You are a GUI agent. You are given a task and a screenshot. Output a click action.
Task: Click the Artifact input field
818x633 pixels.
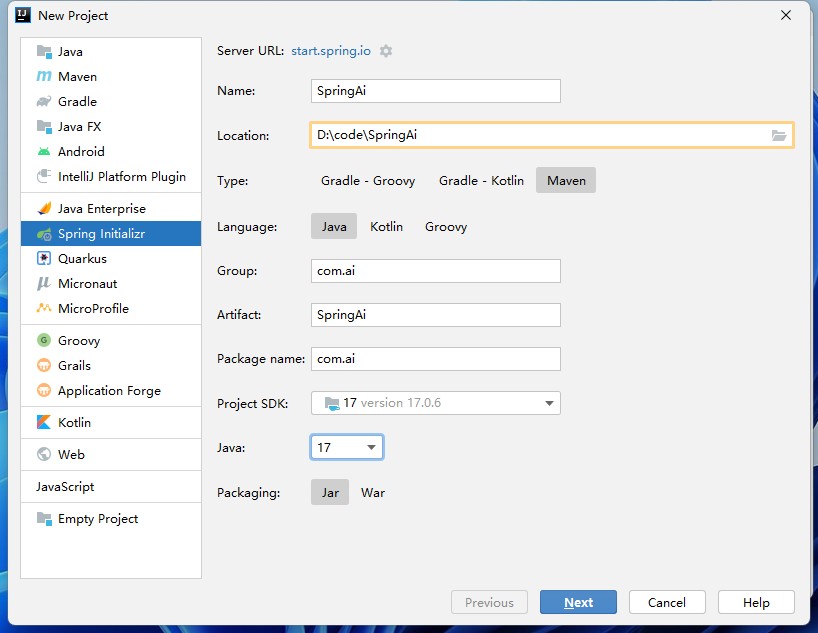pos(436,315)
